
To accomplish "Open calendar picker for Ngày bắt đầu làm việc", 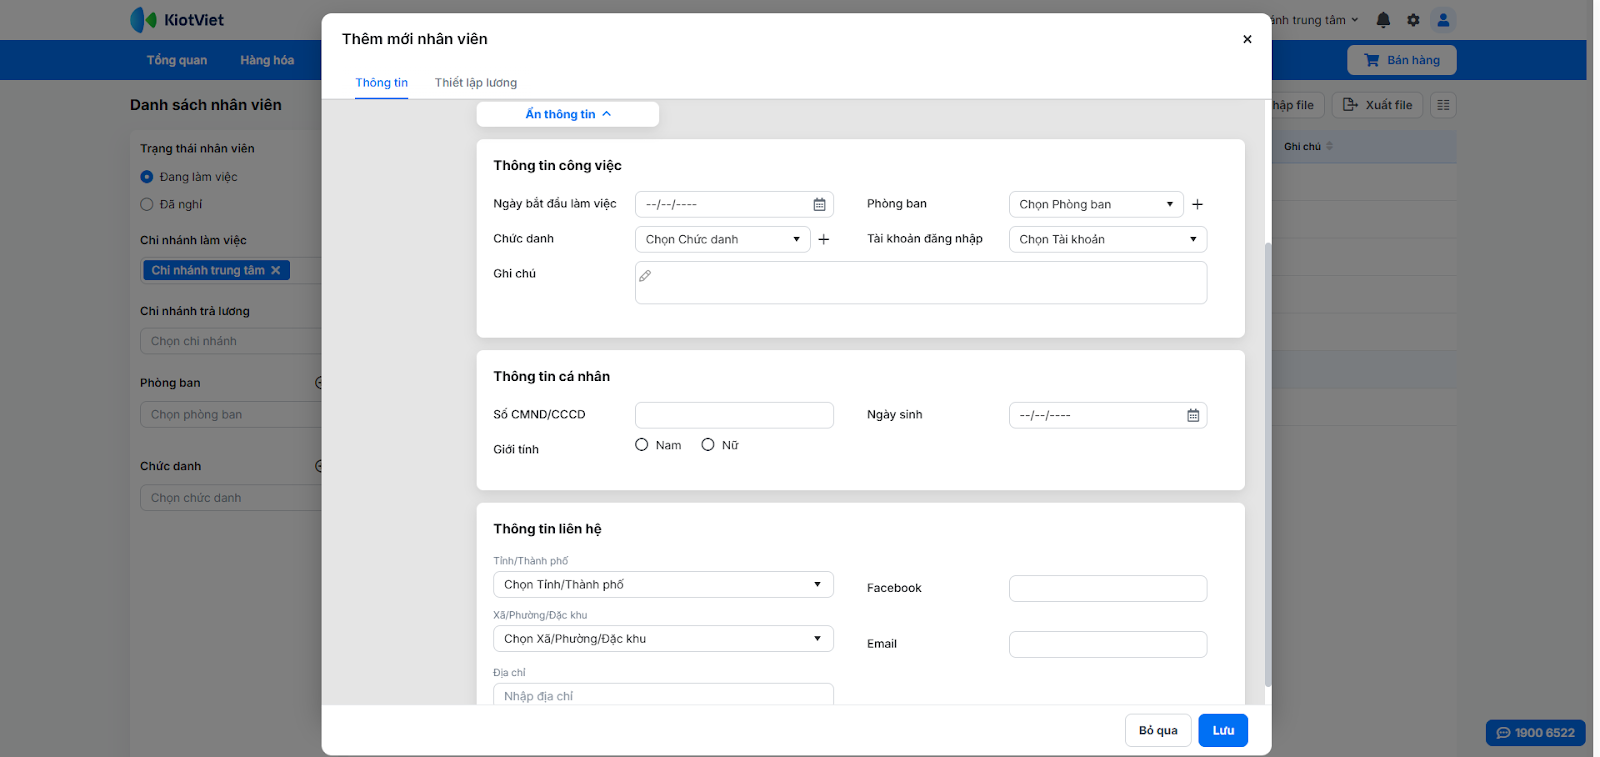I will (819, 205).
